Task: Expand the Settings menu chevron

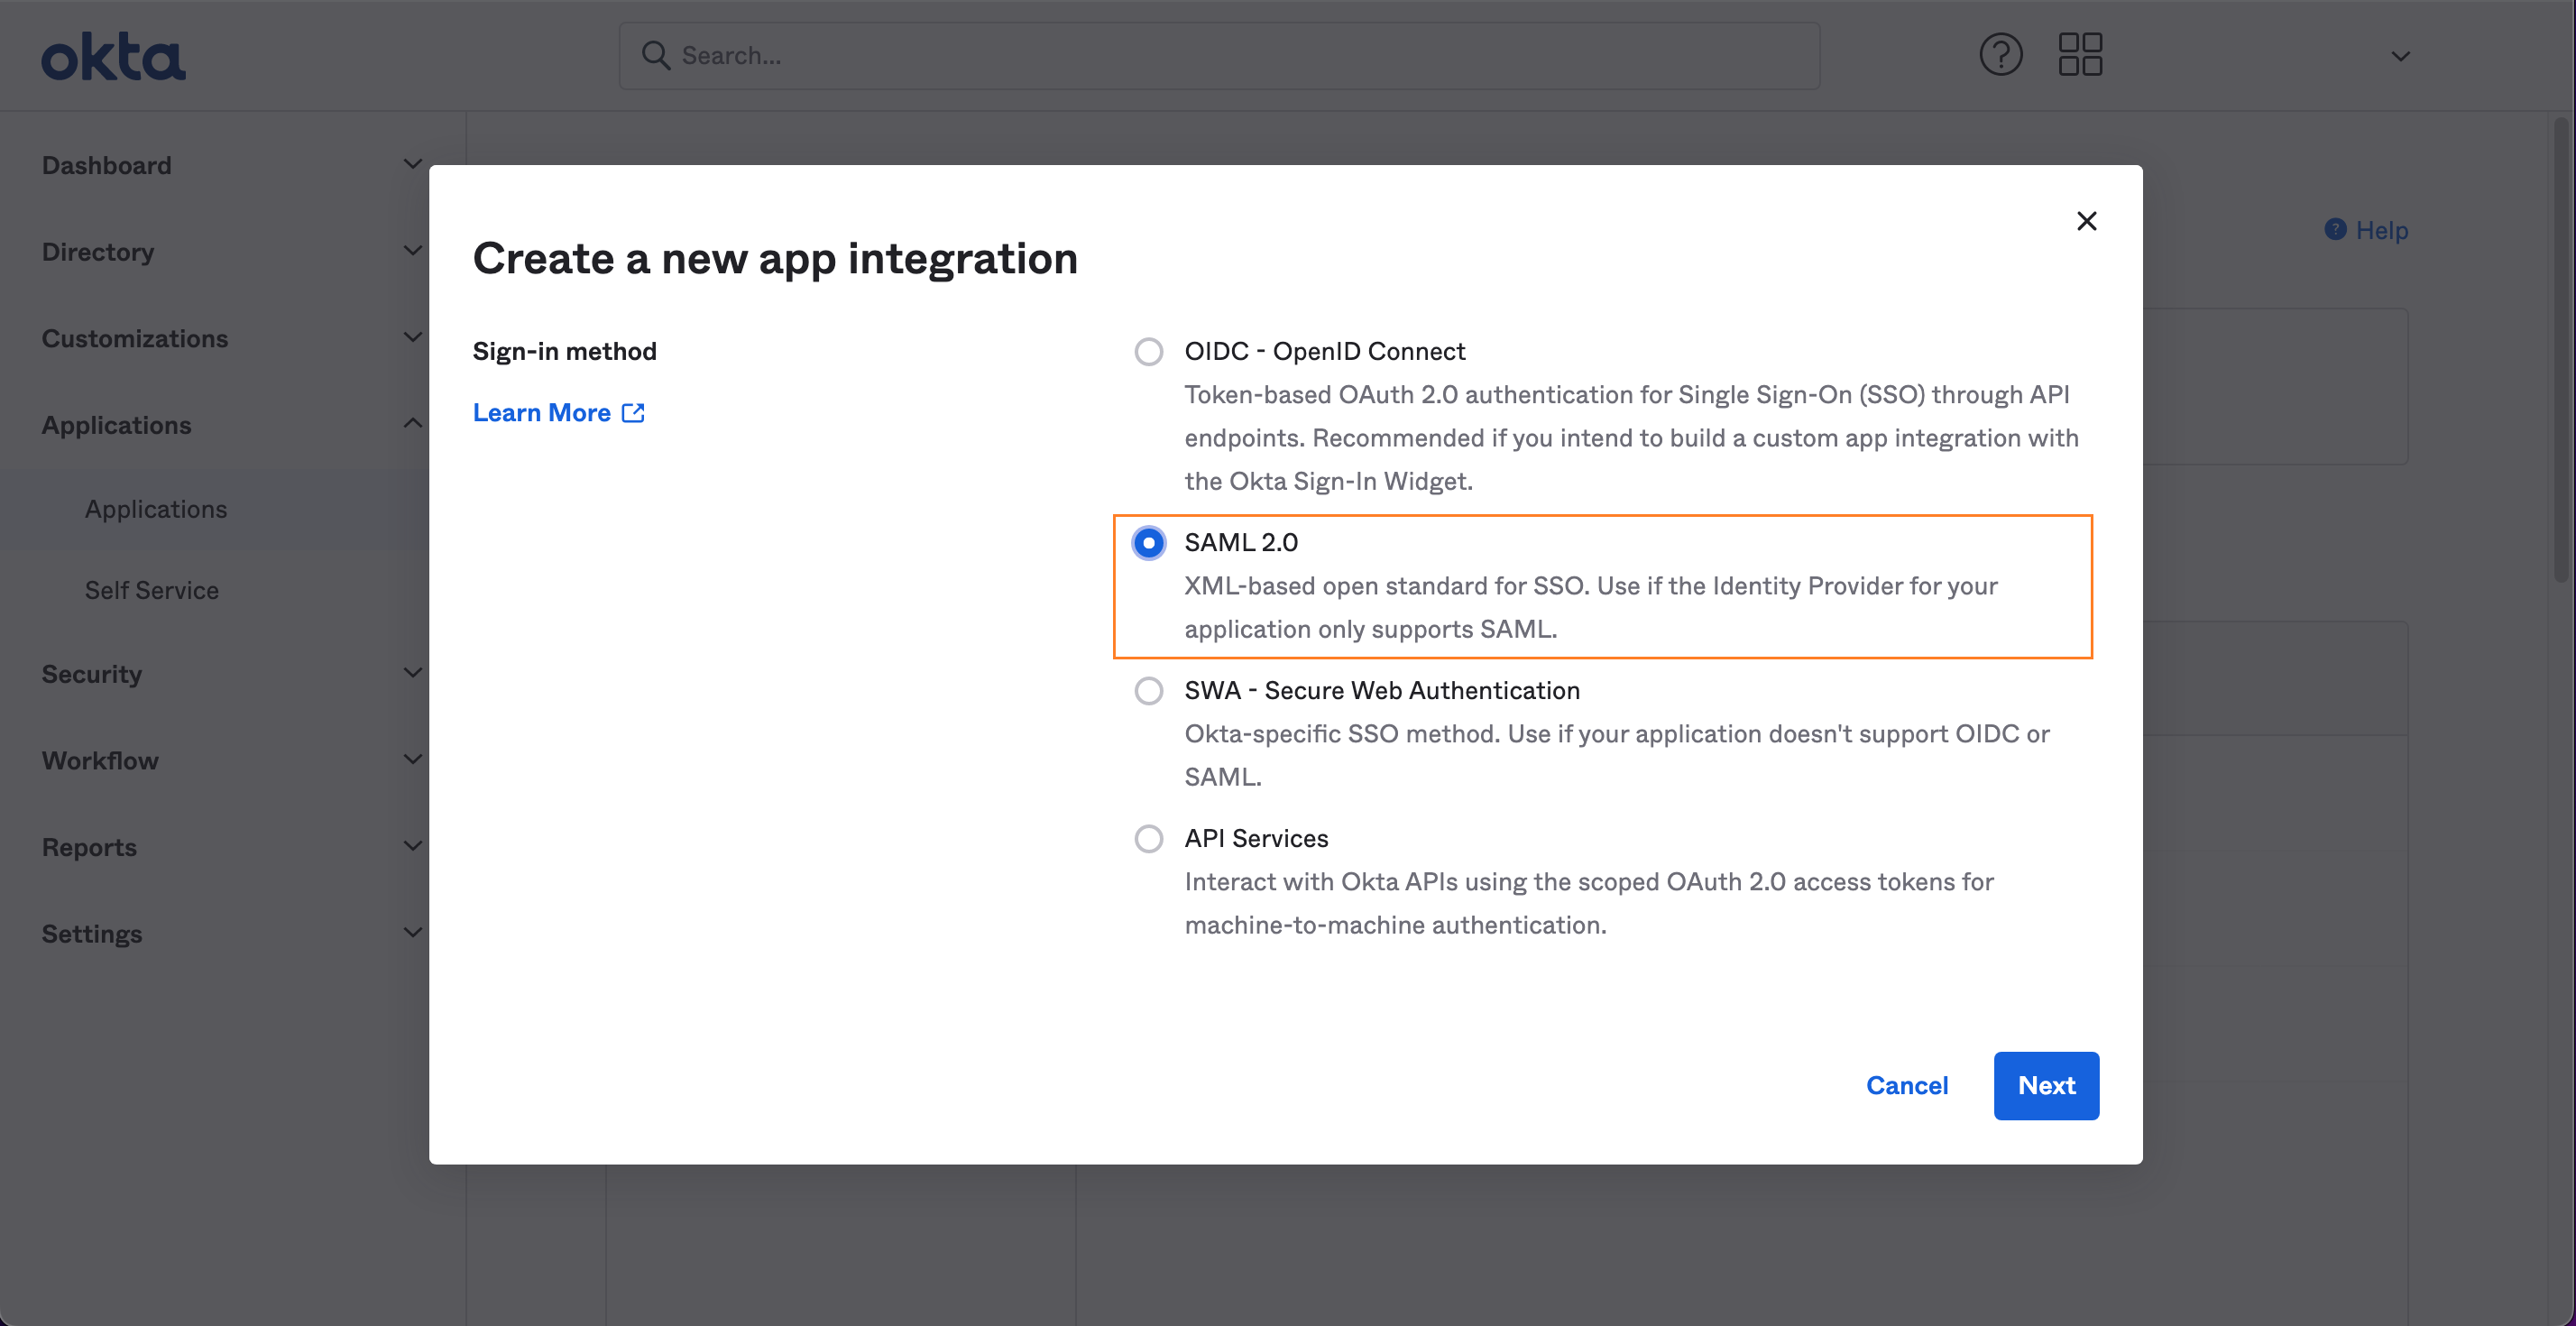Action: [412, 933]
